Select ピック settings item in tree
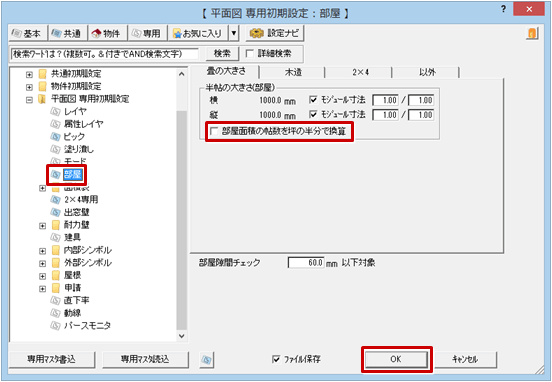Image resolution: width=552 pixels, height=382 pixels. 74,137
